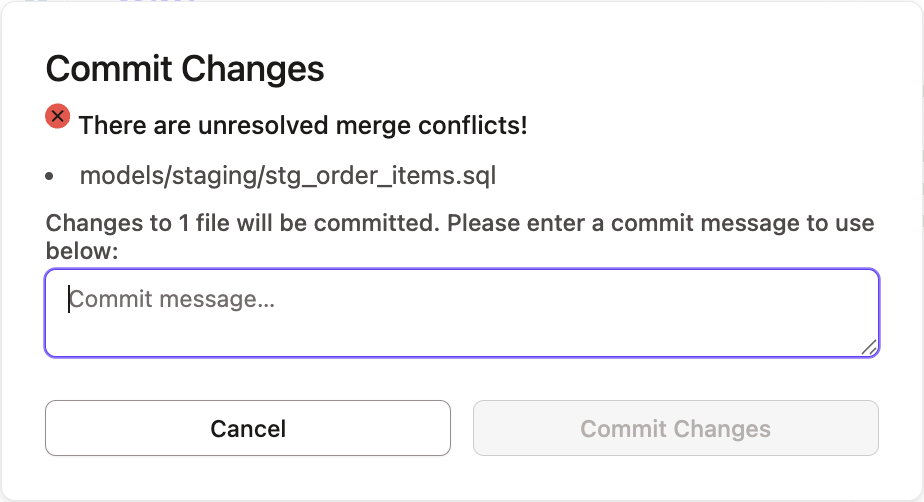The width and height of the screenshot is (924, 502).
Task: Click the unresolved merge conflicts warning text
Action: coord(303,126)
